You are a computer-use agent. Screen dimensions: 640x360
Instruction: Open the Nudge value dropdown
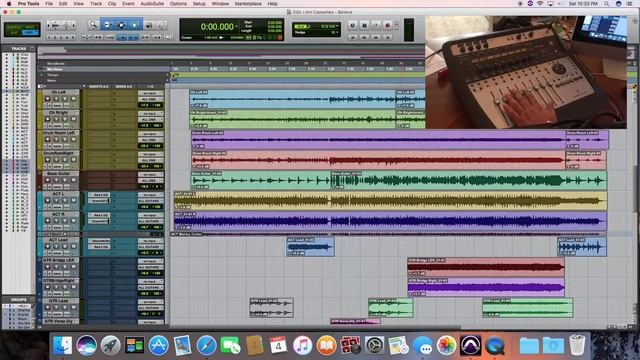338,32
